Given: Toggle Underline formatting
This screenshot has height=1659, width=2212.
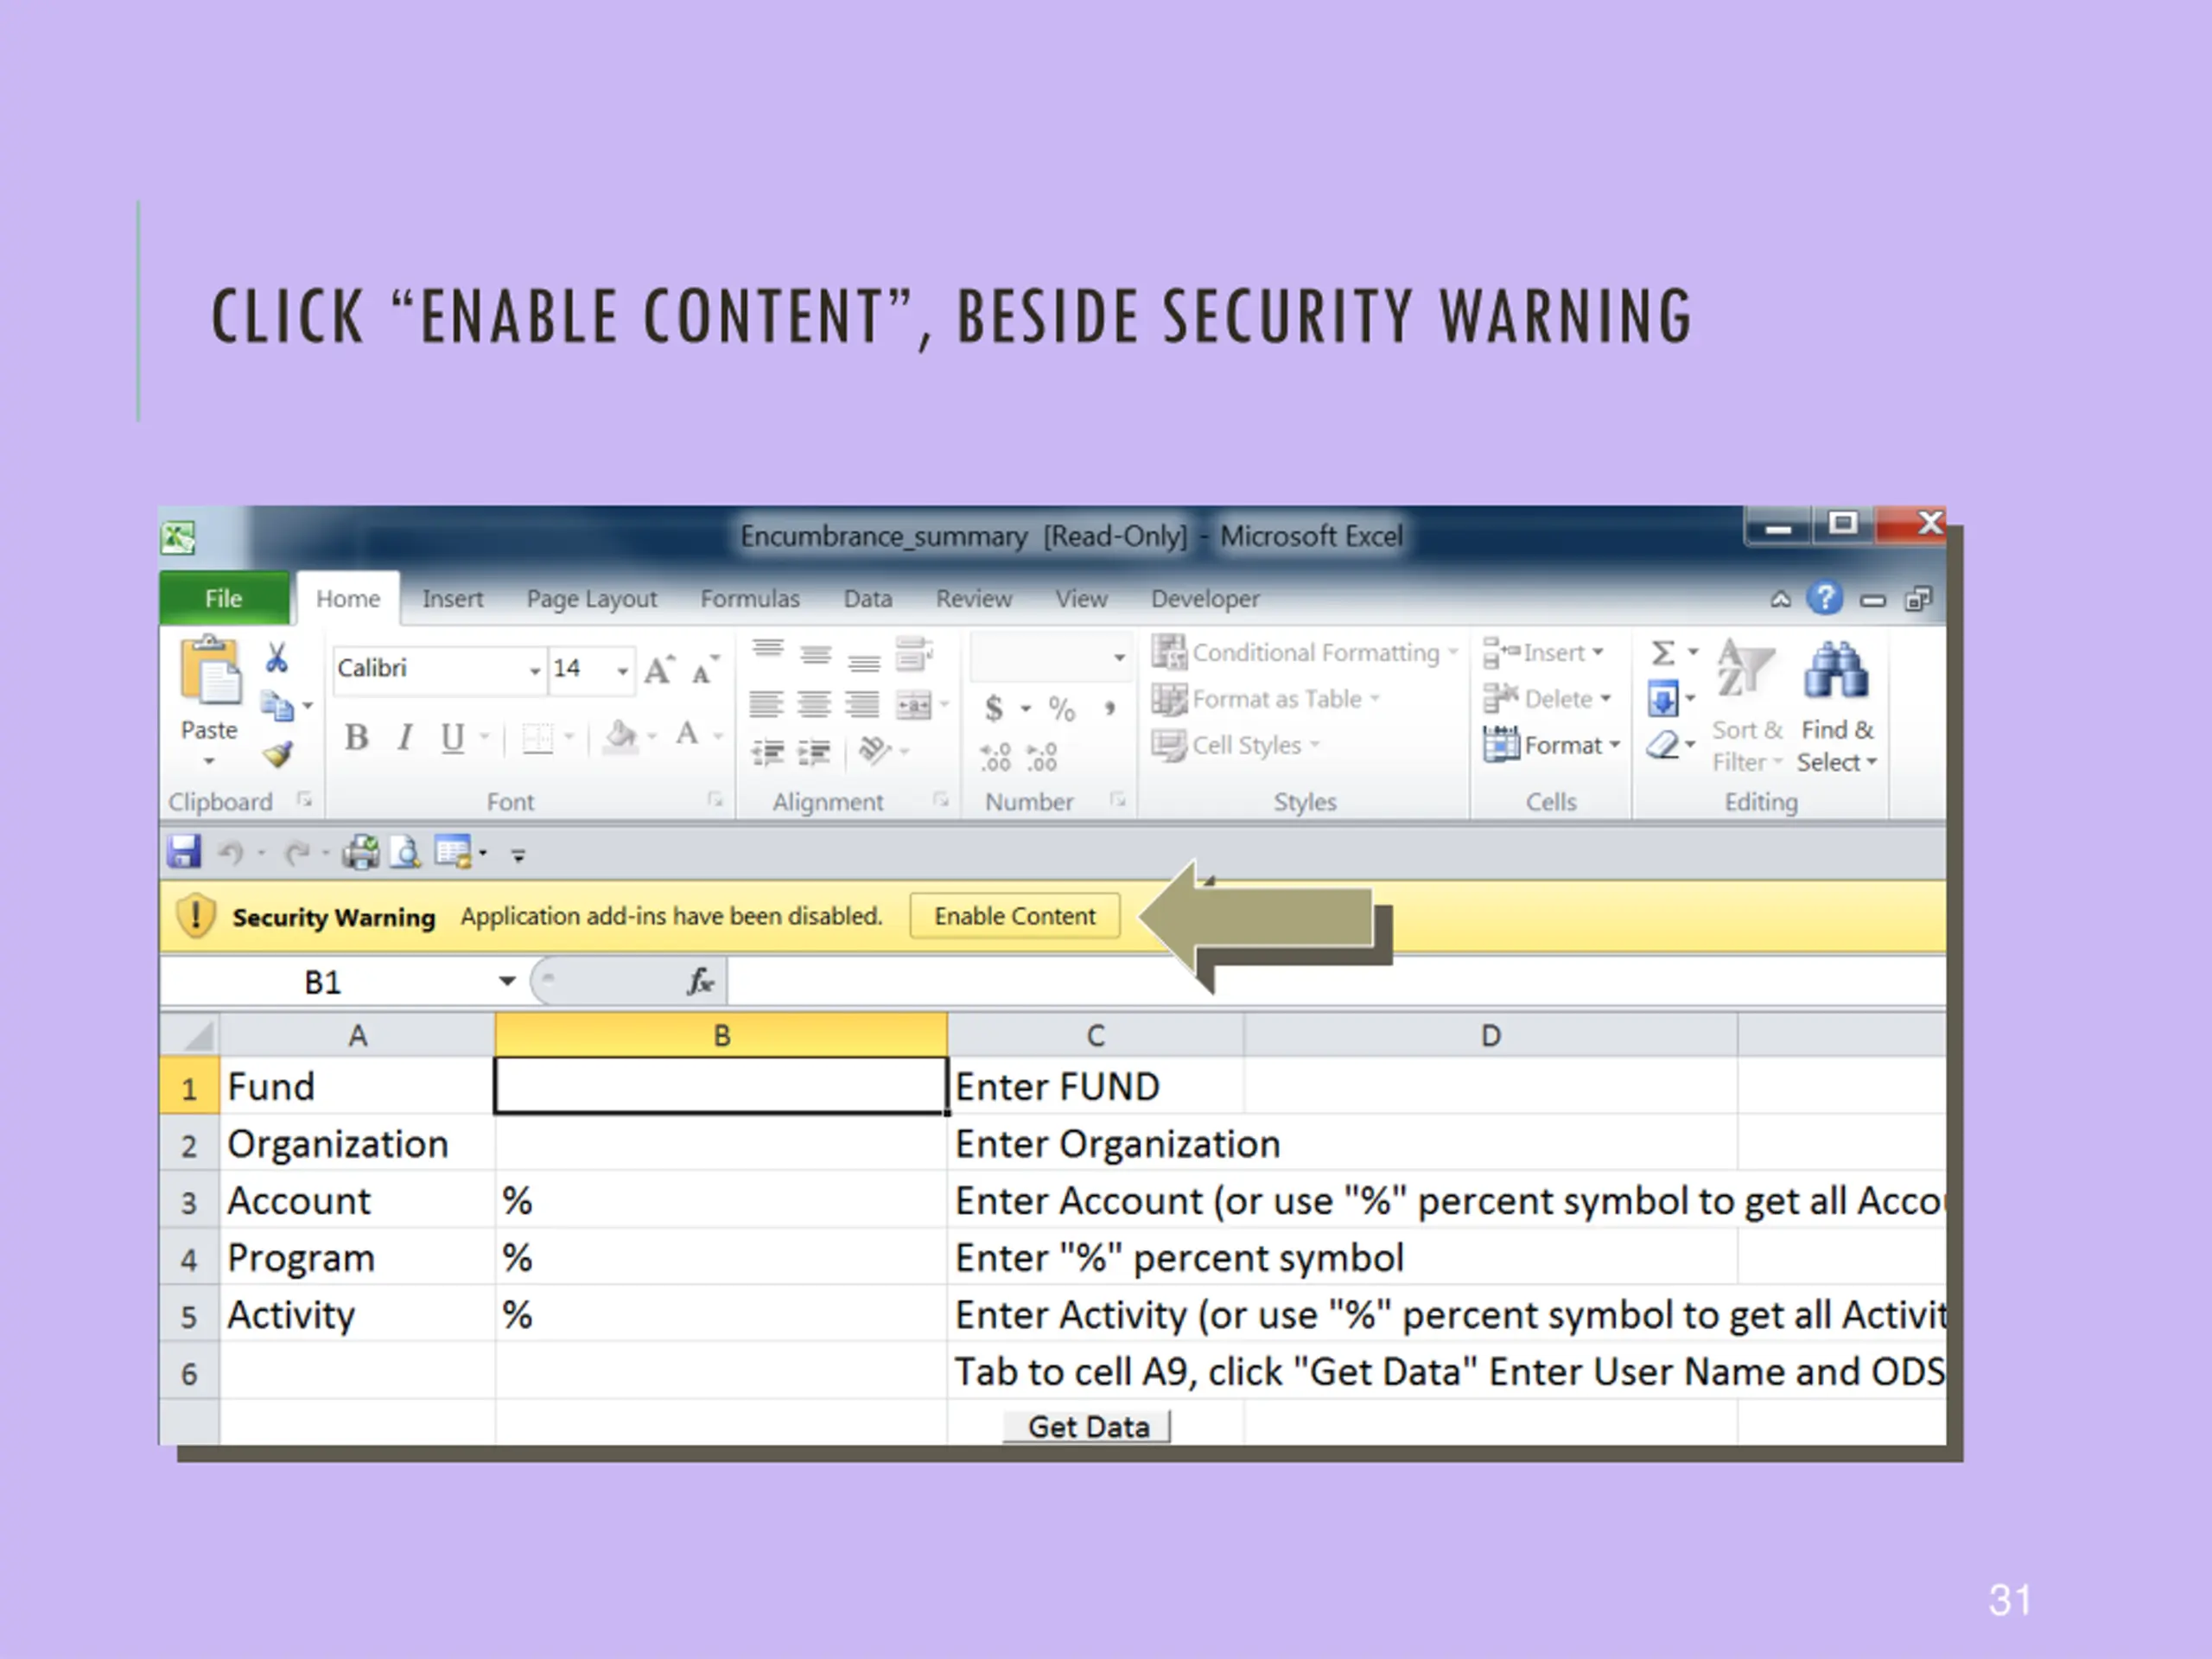Looking at the screenshot, I should pos(452,738).
